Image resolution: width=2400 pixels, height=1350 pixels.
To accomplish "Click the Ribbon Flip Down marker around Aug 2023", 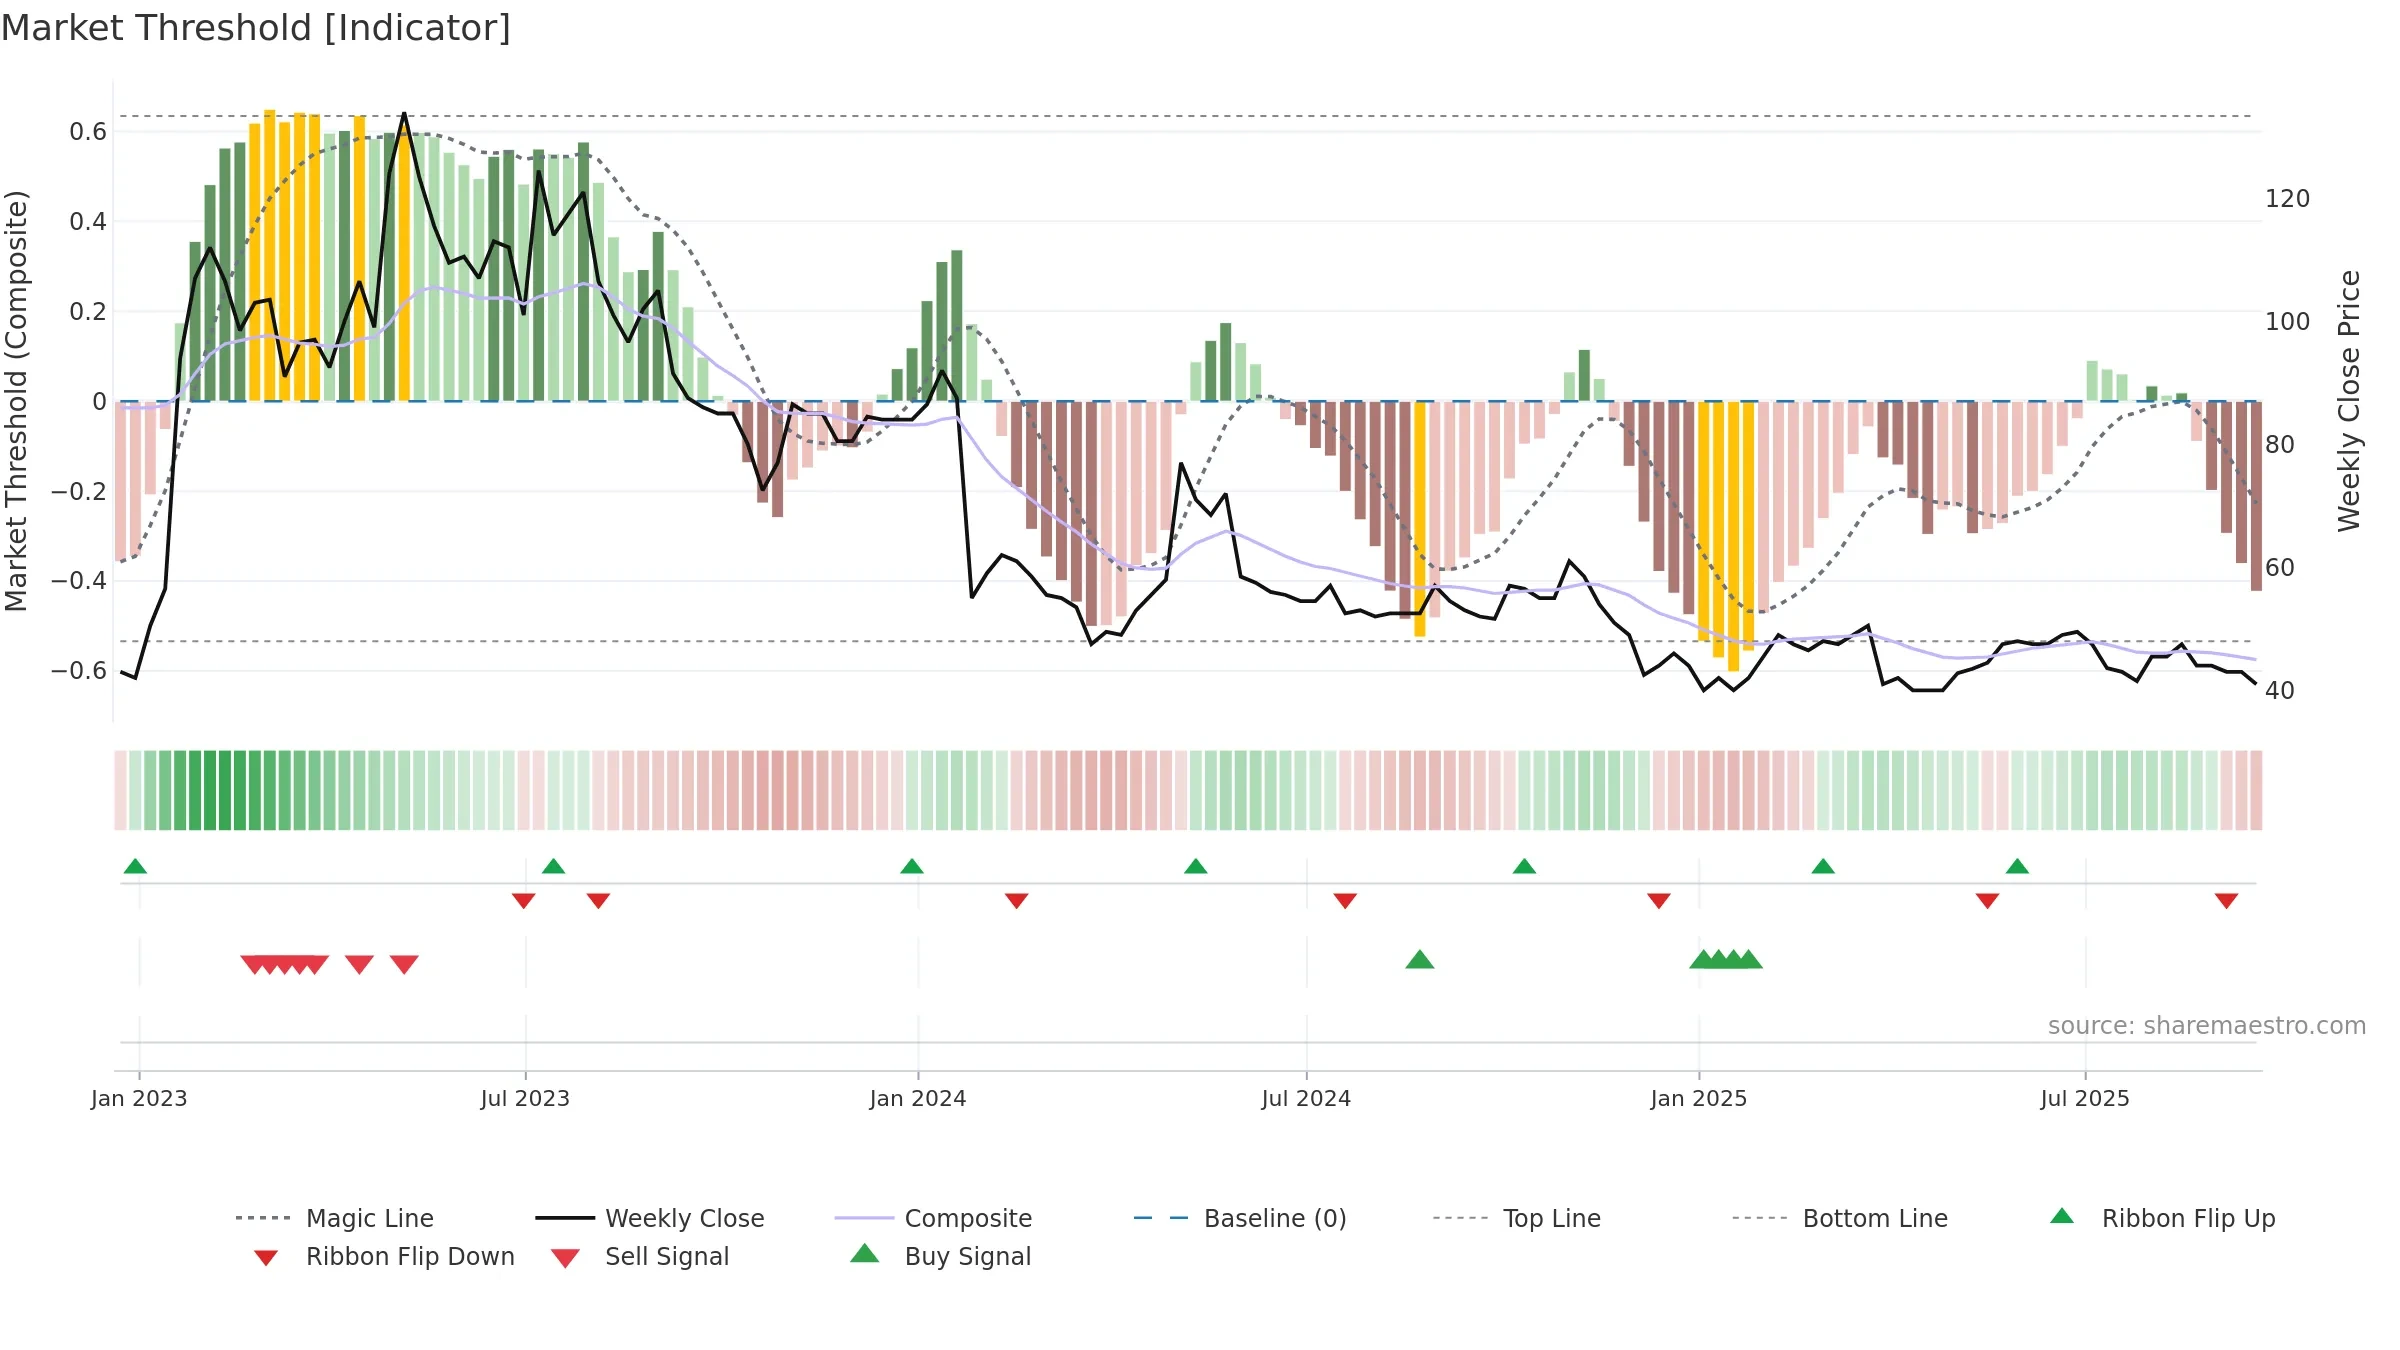I will click(598, 900).
